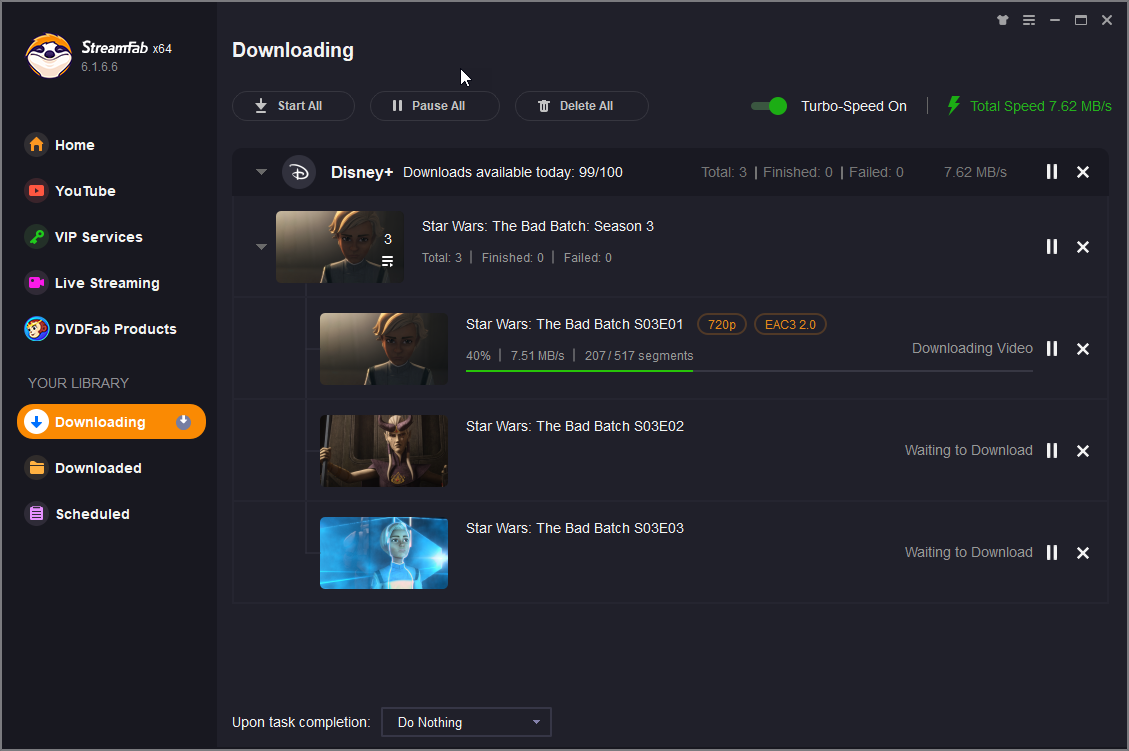Open the hamburger main menu
This screenshot has width=1129, height=751.
click(x=1029, y=20)
